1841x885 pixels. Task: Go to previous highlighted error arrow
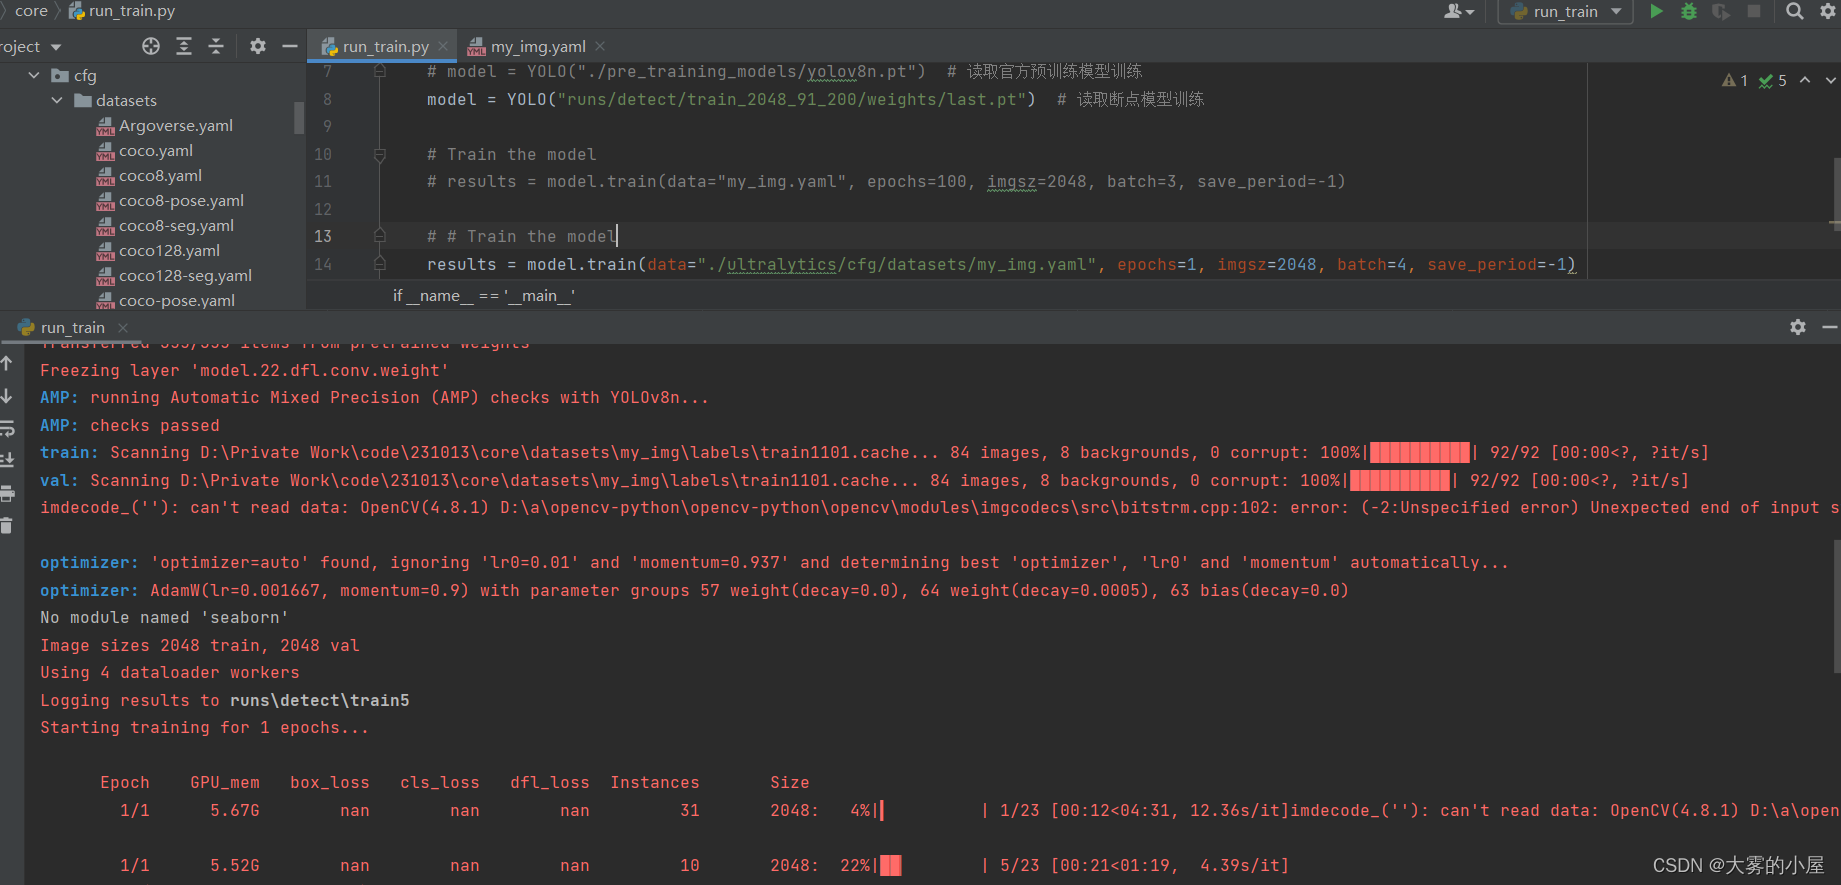click(x=1805, y=80)
